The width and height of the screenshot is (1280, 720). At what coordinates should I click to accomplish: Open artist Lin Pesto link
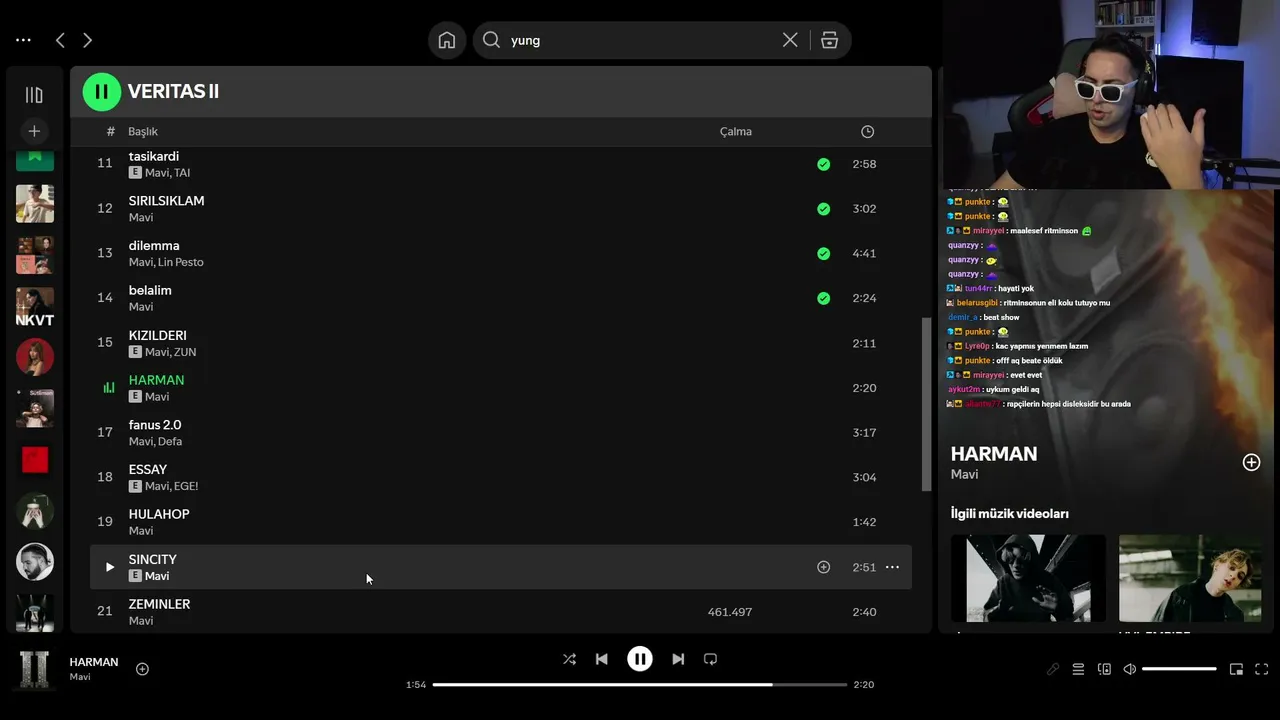coord(181,262)
